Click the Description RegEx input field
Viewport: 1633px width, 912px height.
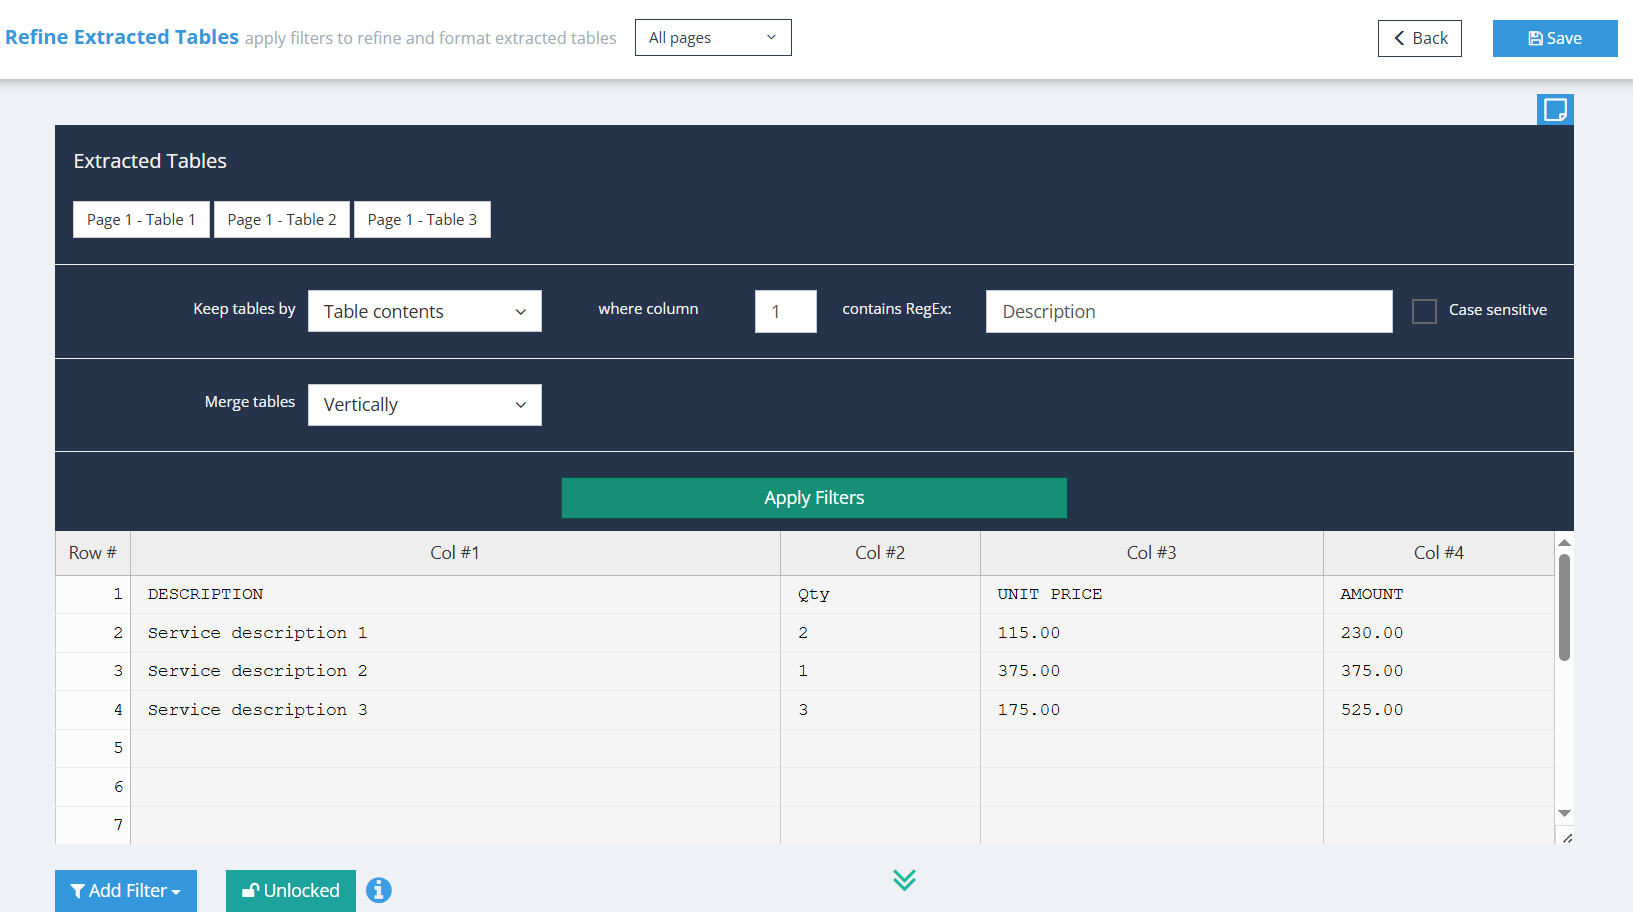(1188, 311)
